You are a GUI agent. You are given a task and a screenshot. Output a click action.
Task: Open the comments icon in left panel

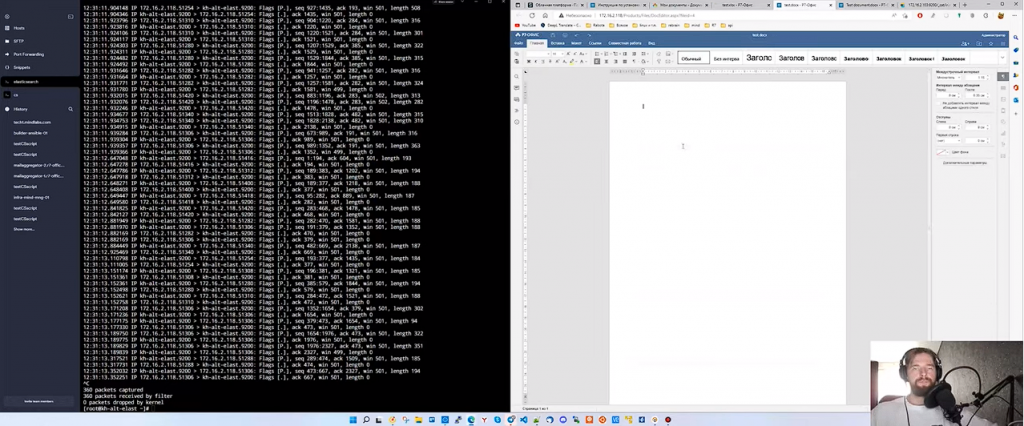[x=517, y=88]
